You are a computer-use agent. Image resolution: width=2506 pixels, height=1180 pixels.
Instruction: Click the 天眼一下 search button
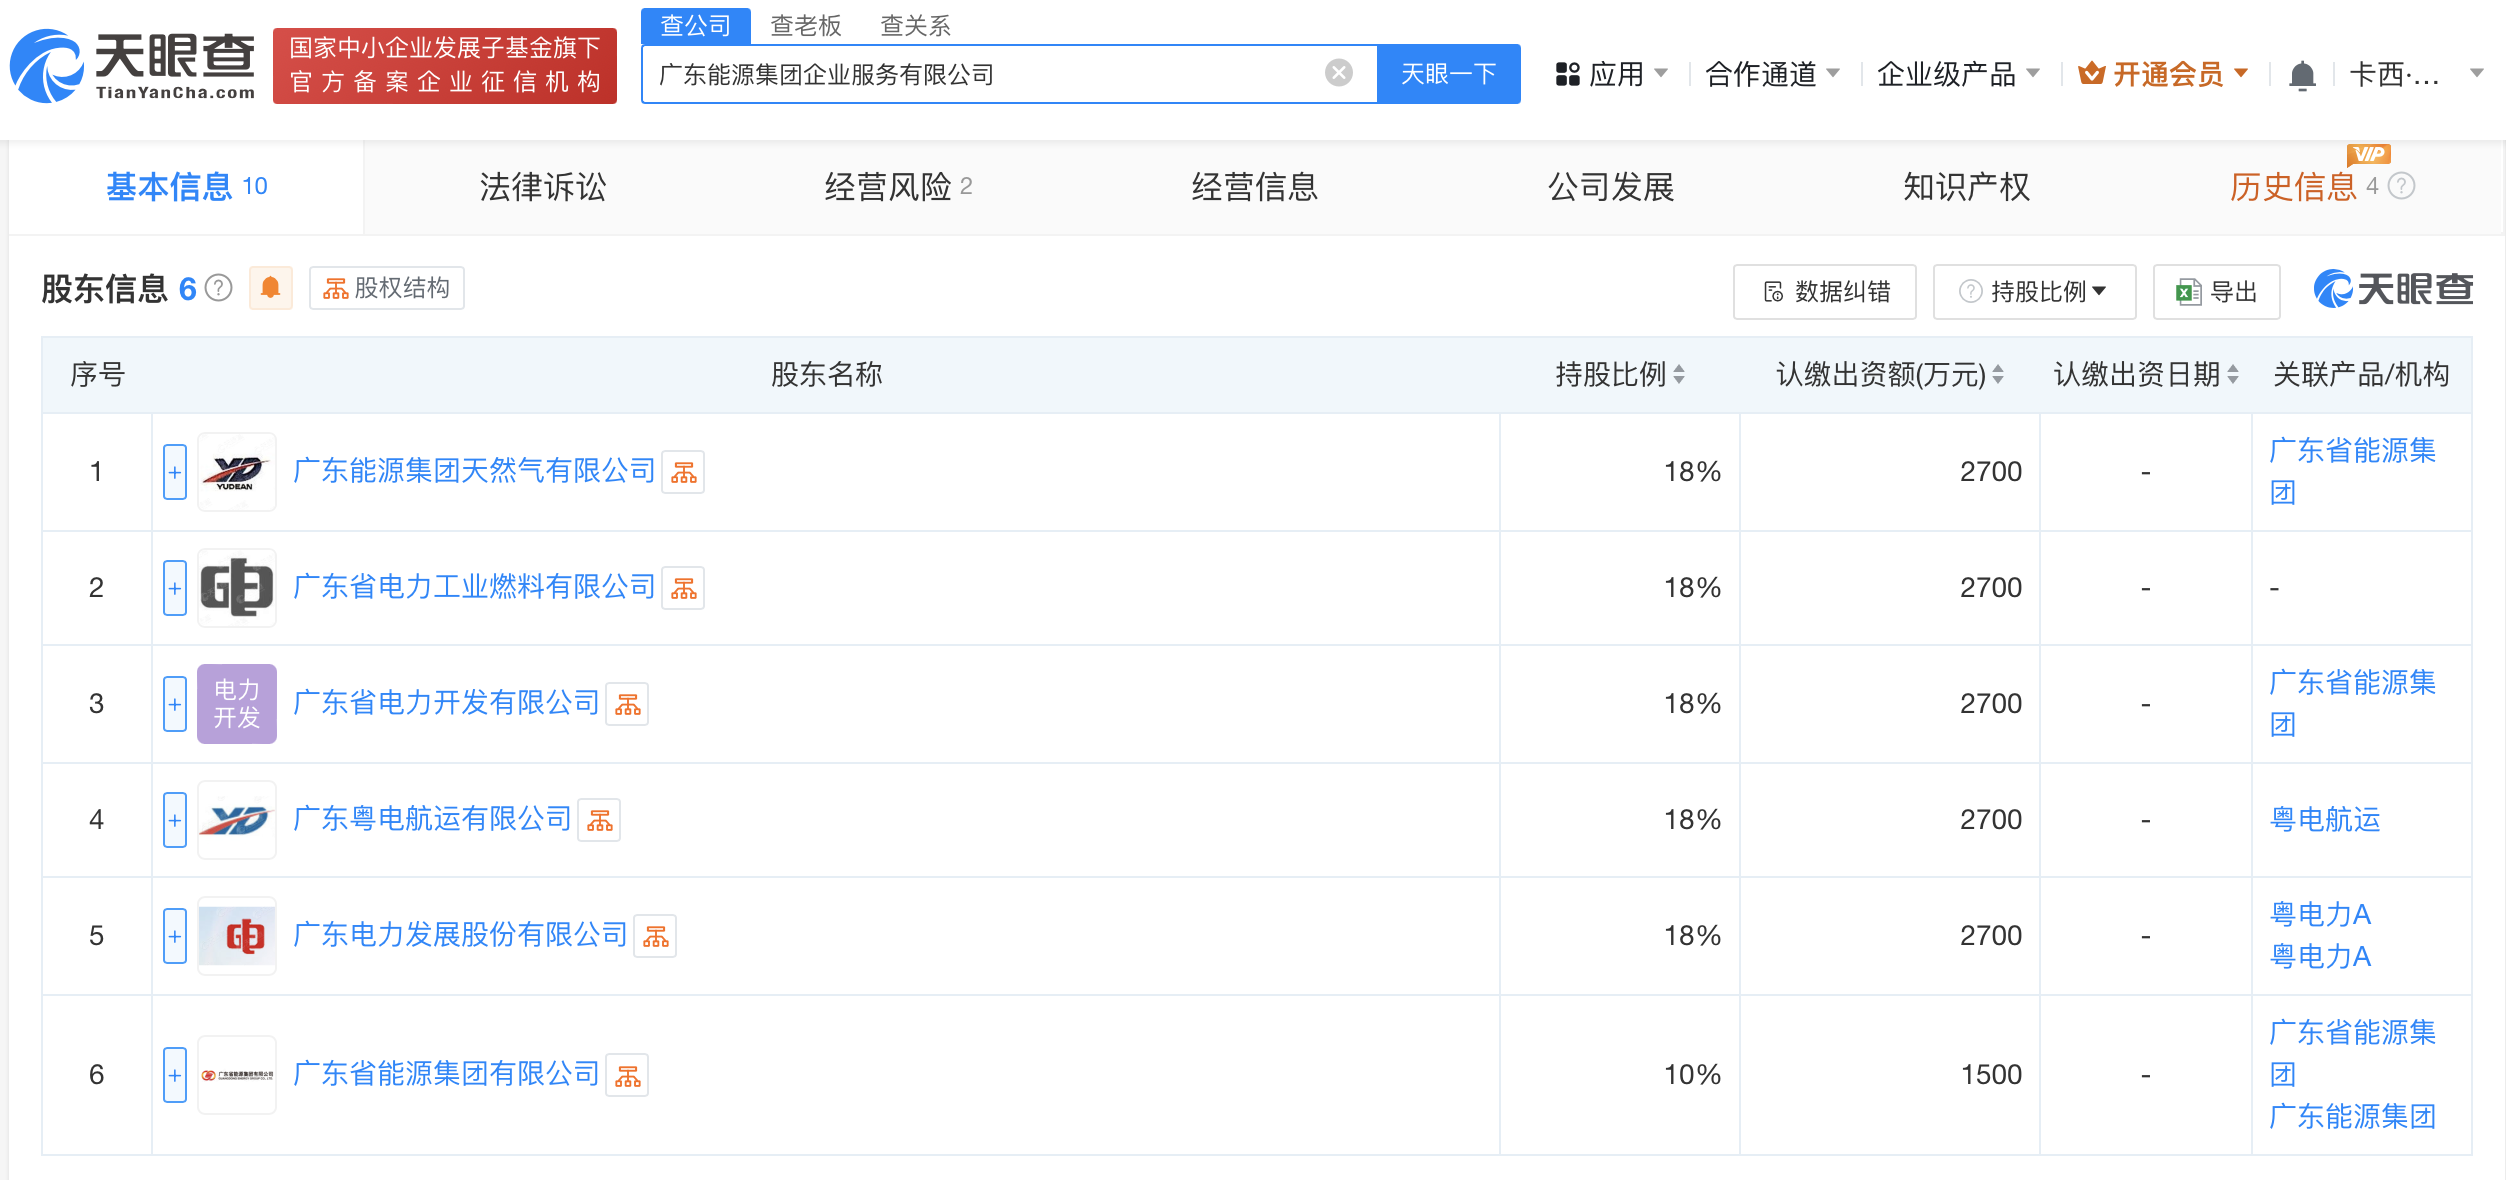coord(1448,74)
